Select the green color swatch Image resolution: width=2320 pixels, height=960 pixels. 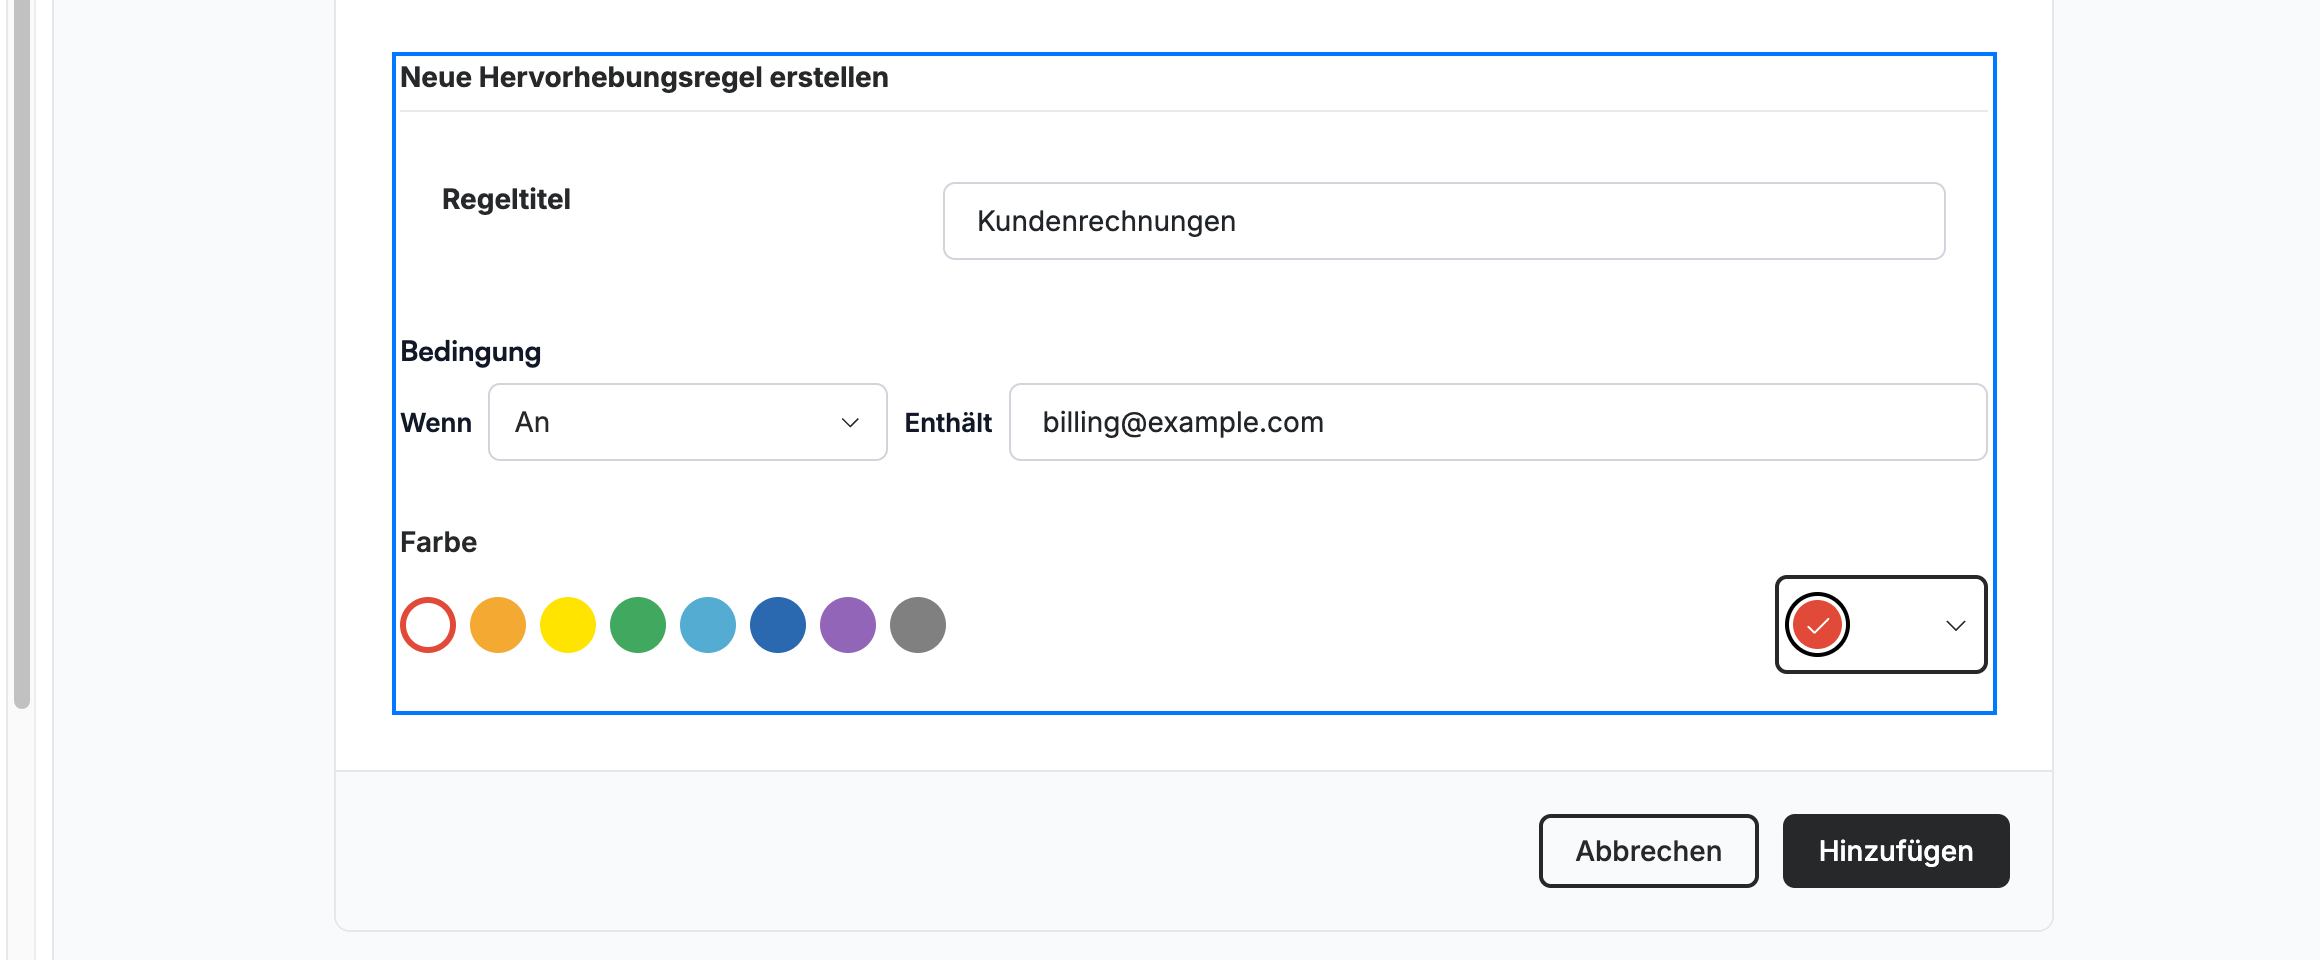coord(638,625)
